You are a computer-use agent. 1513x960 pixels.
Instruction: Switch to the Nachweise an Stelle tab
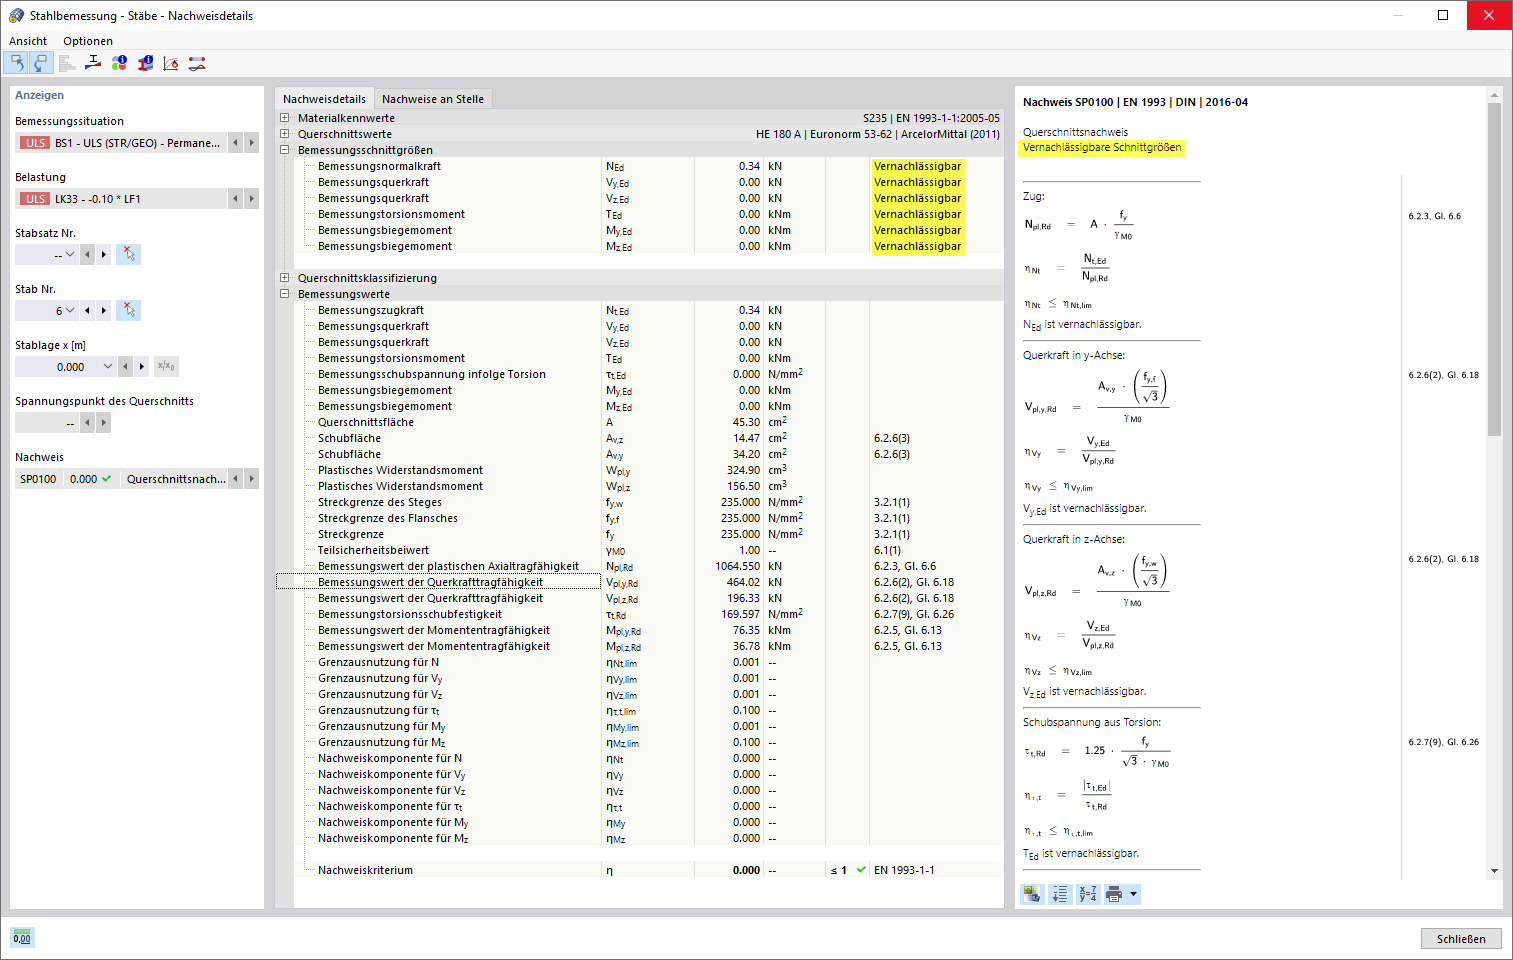tap(433, 99)
